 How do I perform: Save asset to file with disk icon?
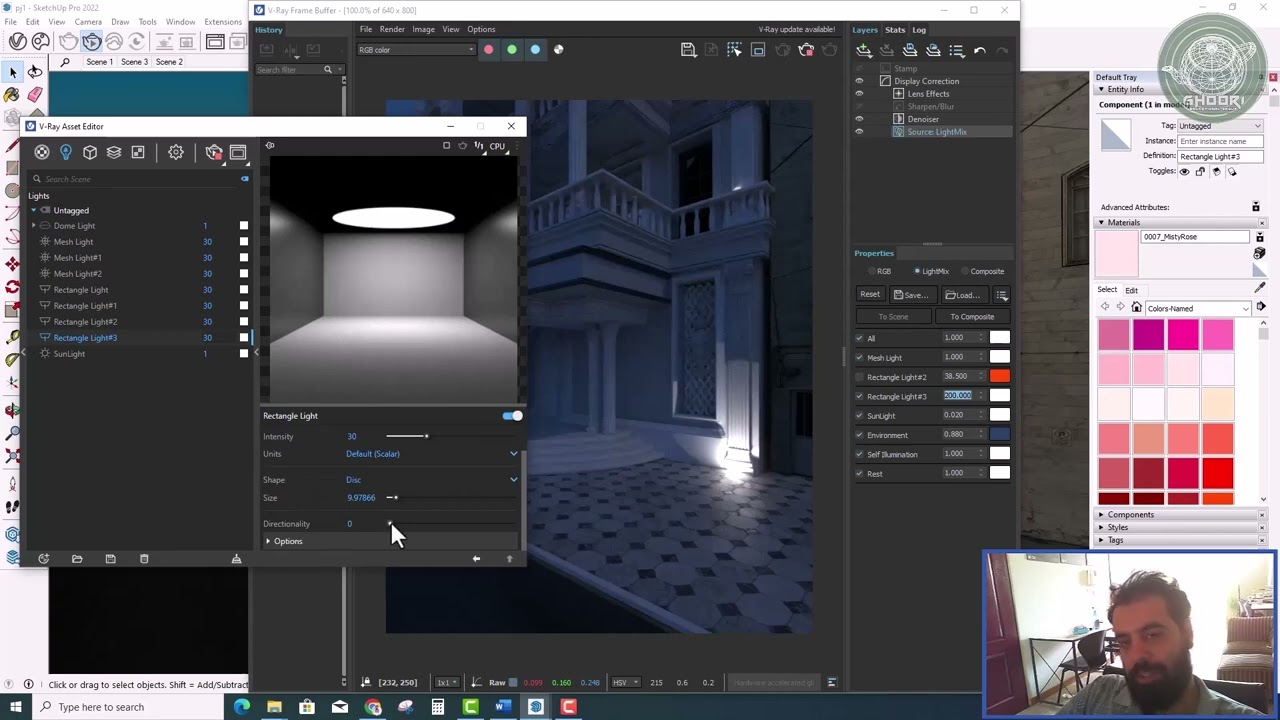point(110,559)
